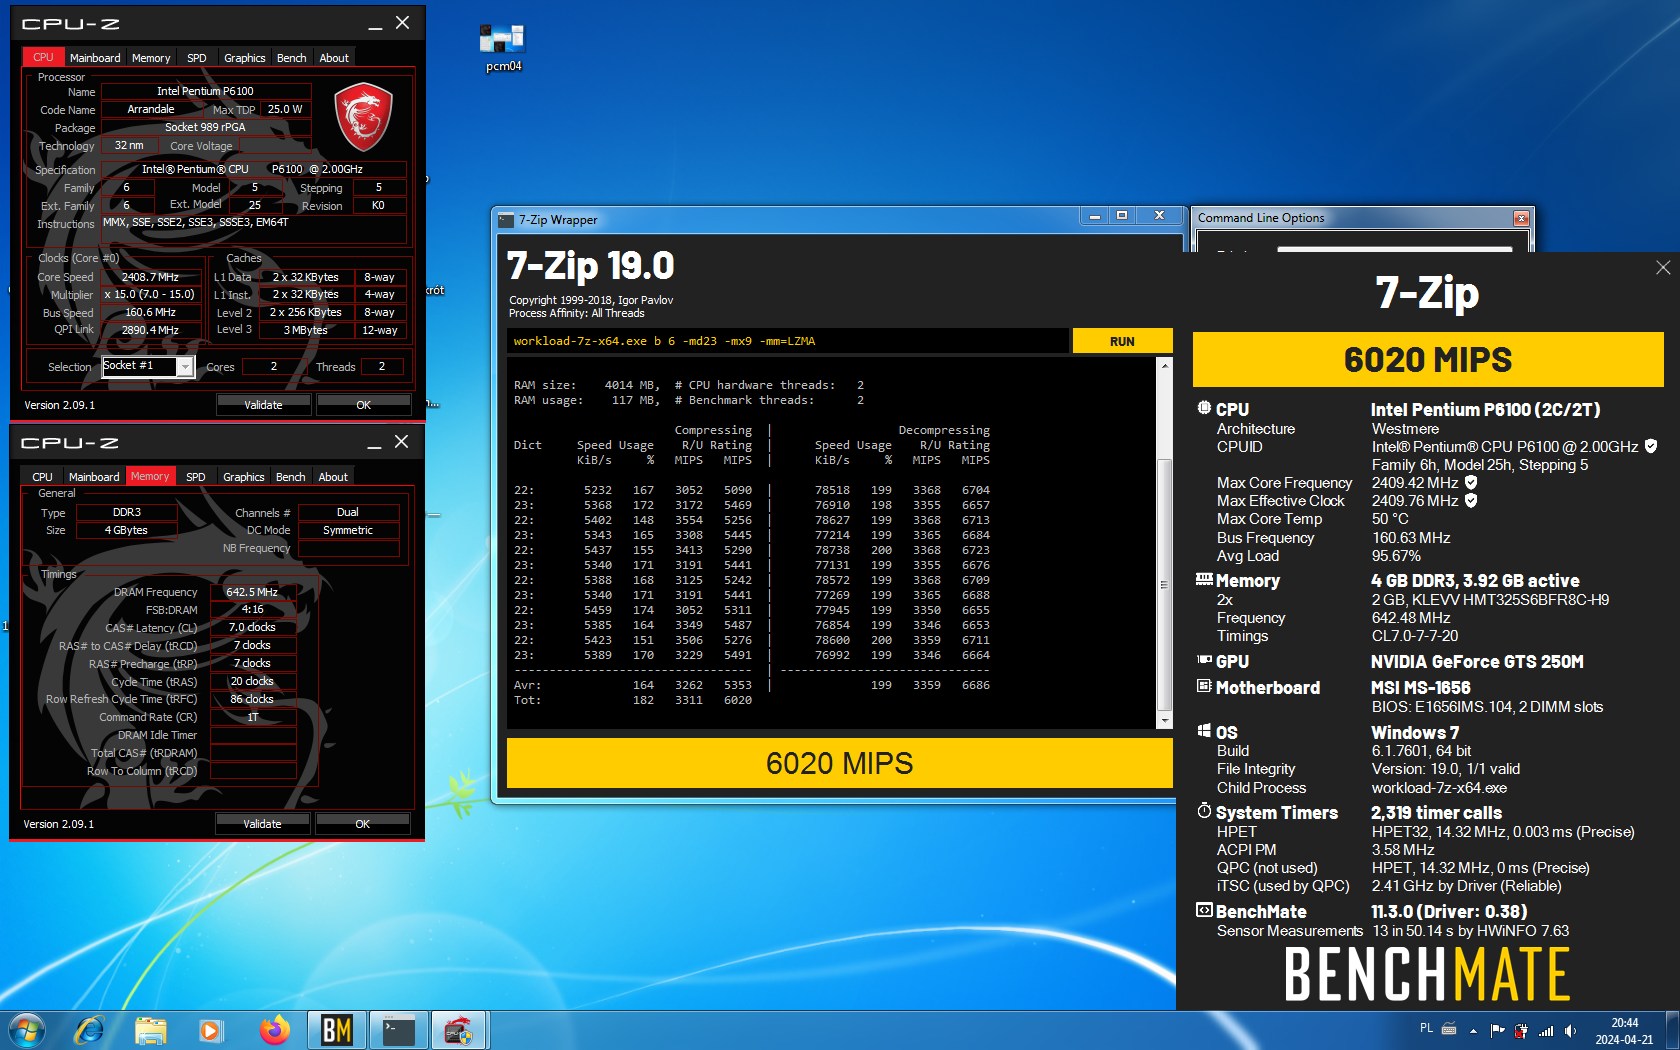Image resolution: width=1680 pixels, height=1050 pixels.
Task: Open language indicator PL in taskbar
Action: 1426,1028
